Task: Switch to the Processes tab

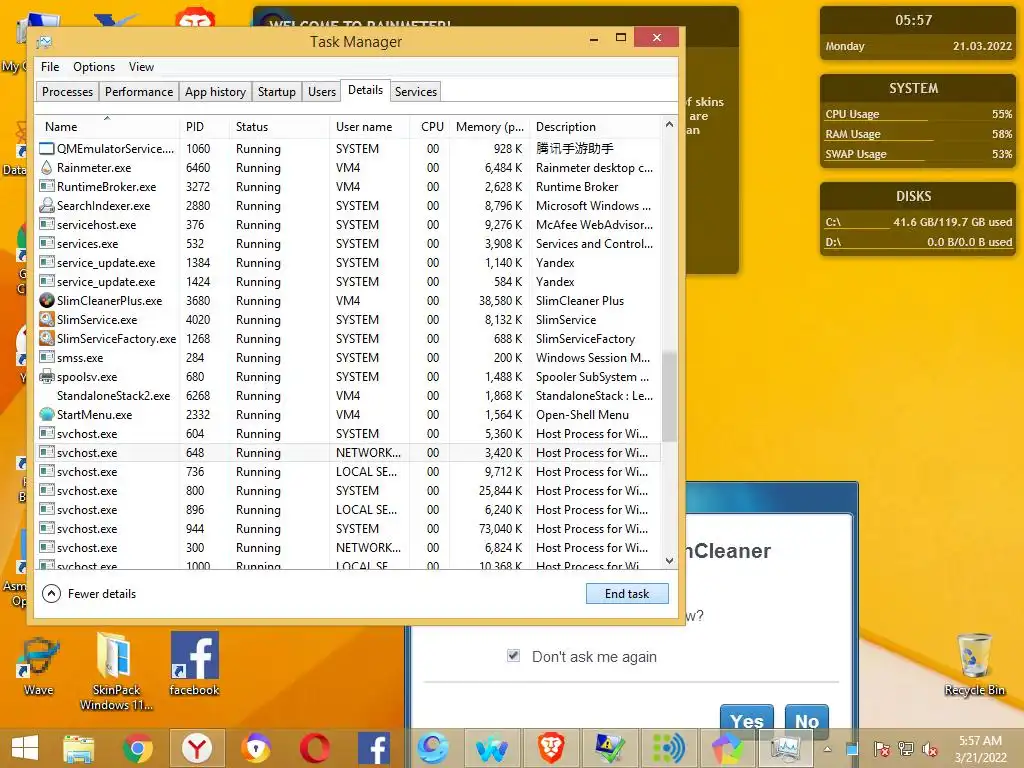Action: pos(67,91)
